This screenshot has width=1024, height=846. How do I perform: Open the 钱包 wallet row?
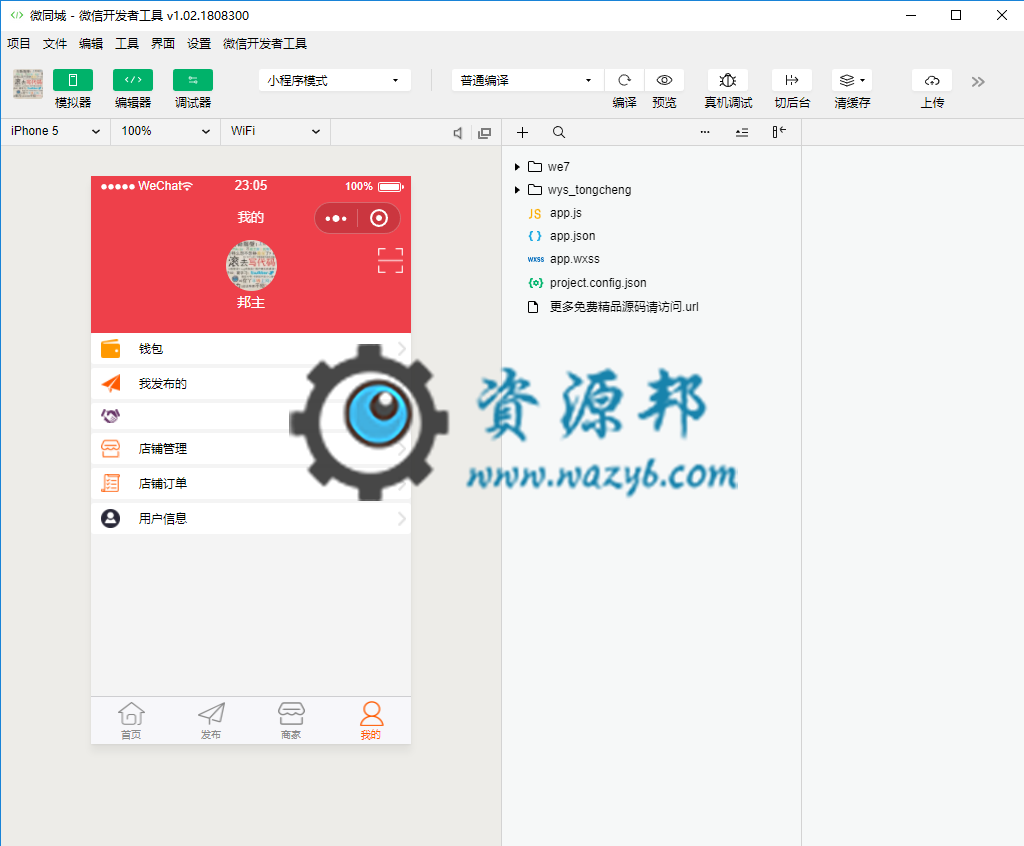pos(251,349)
